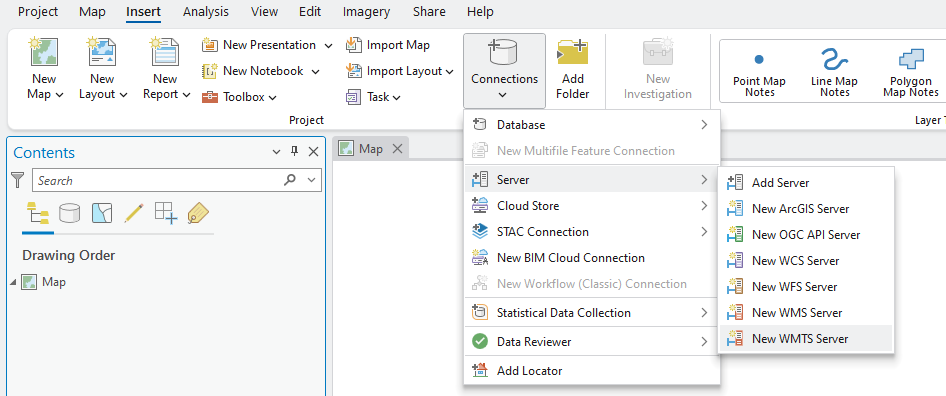
Task: Click the Contents search magnifier icon
Action: tap(290, 180)
